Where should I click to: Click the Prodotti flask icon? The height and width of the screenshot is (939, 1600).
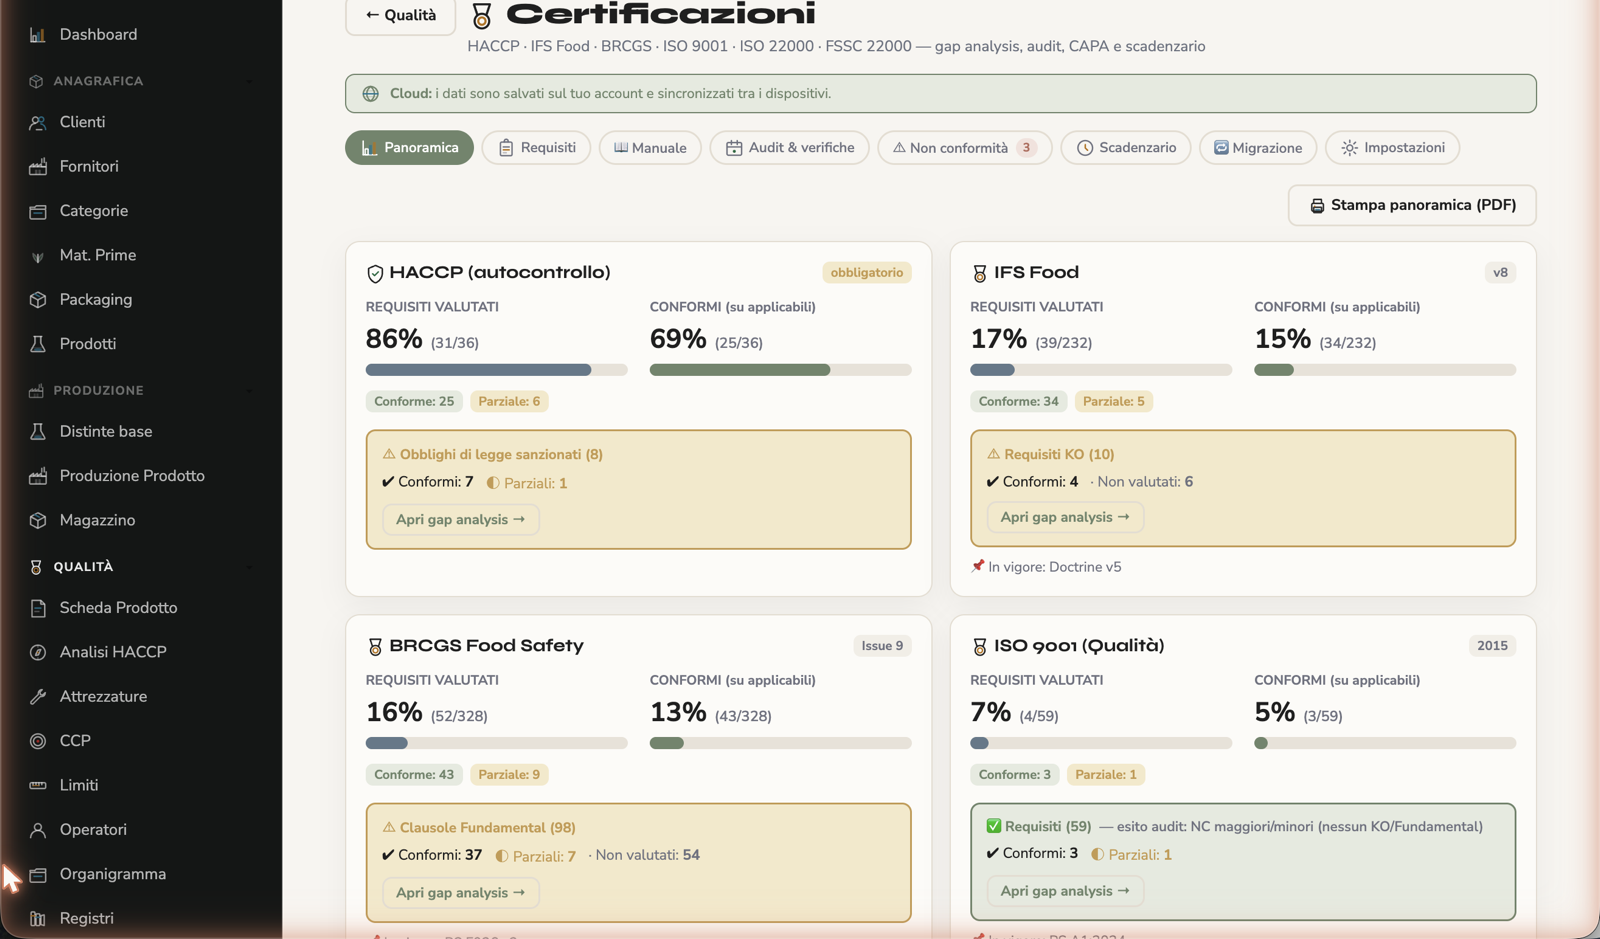pos(37,344)
